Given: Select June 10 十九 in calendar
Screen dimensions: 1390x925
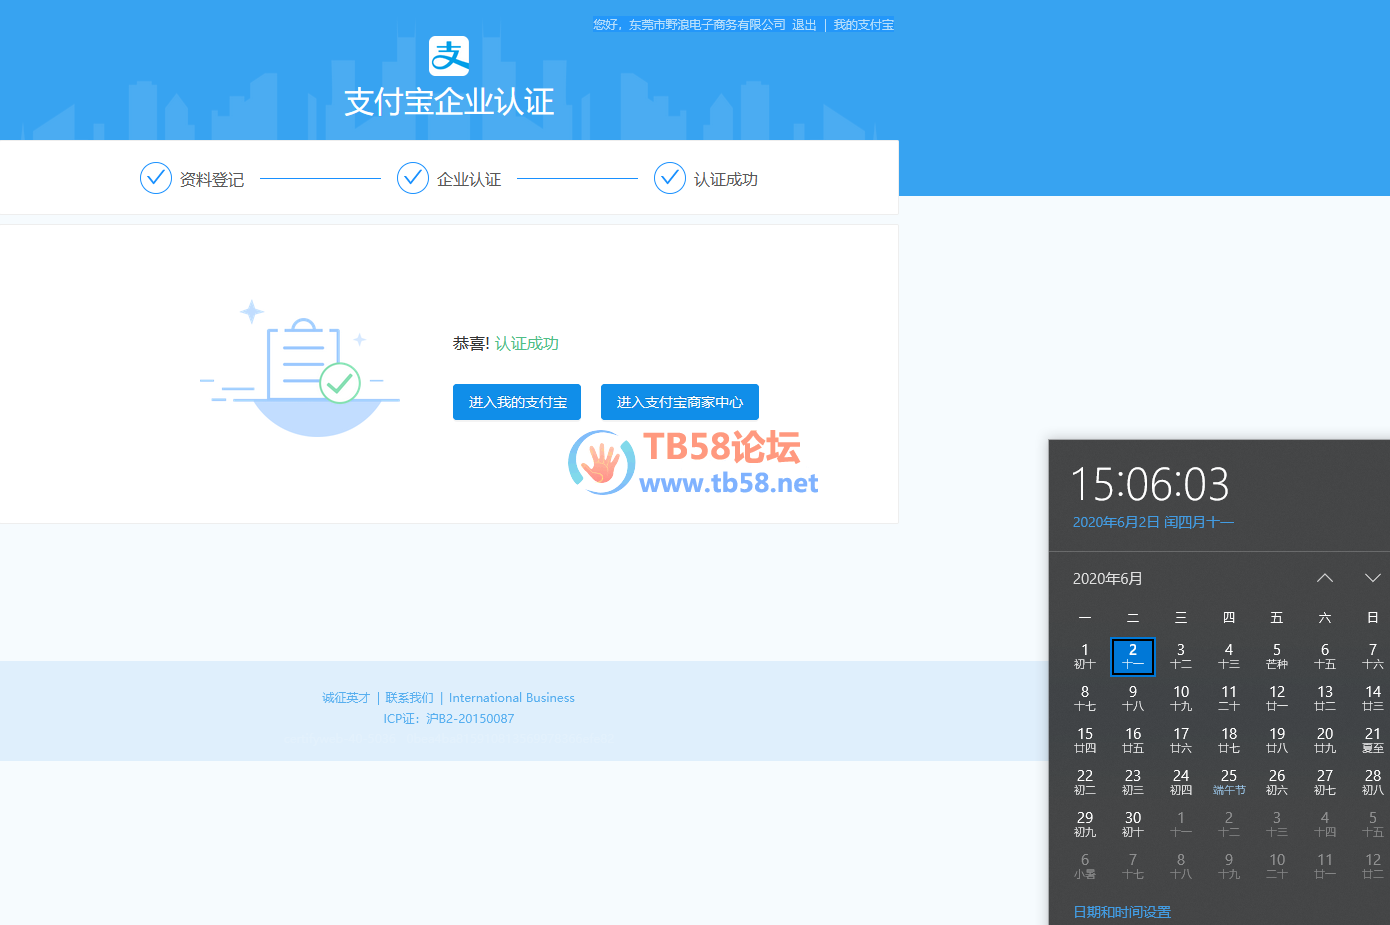Looking at the screenshot, I should pyautogui.click(x=1181, y=699).
